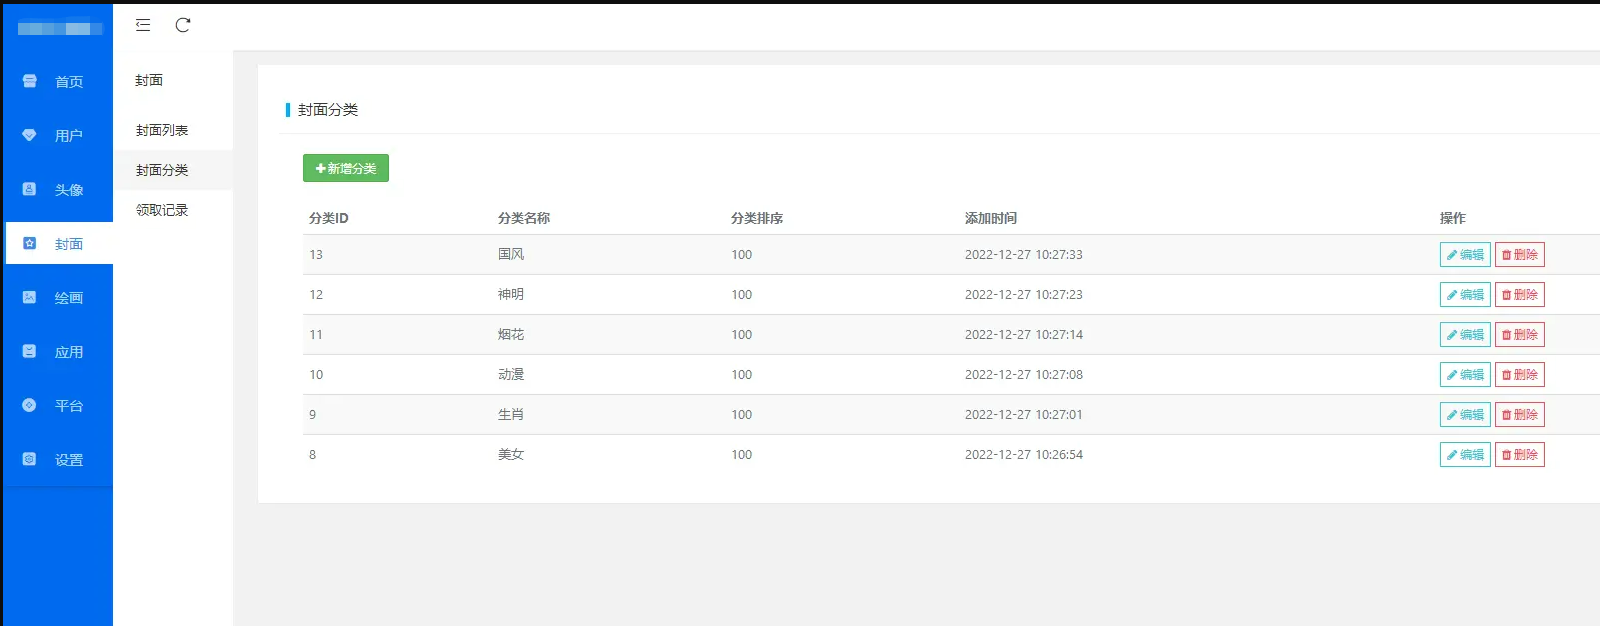The image size is (1600, 626).
Task: Click the 封面 submenu title
Action: pyautogui.click(x=149, y=80)
